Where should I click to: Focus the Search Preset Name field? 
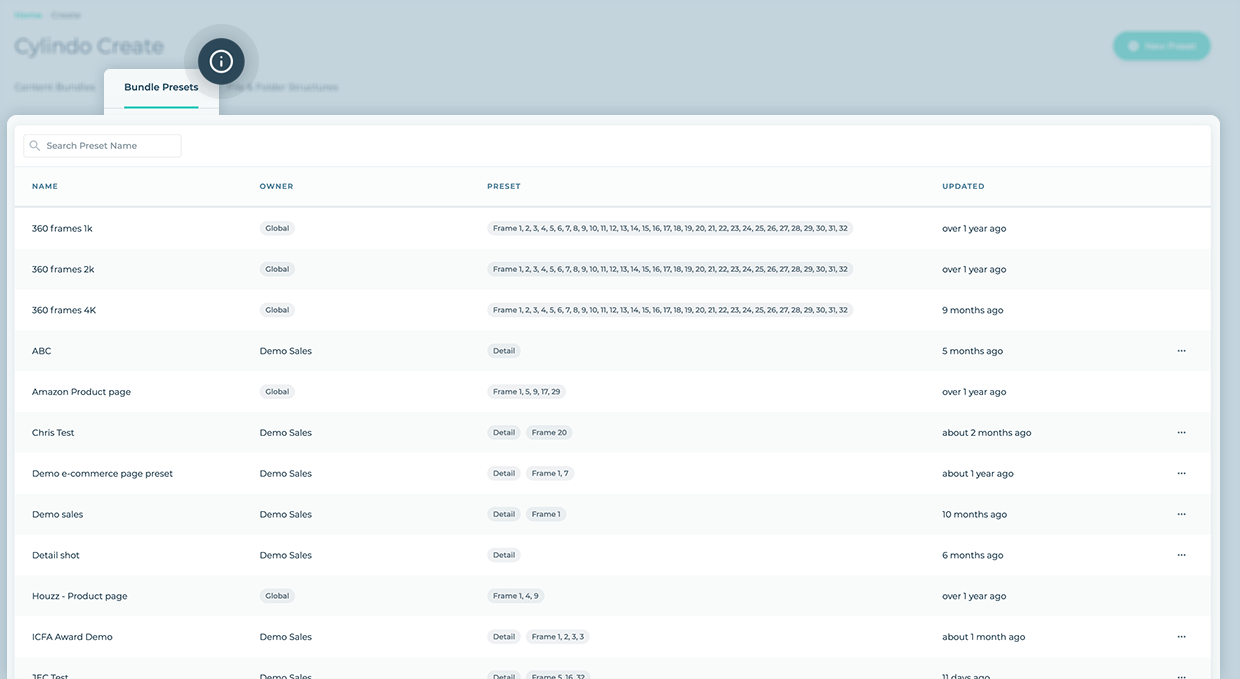pos(110,146)
